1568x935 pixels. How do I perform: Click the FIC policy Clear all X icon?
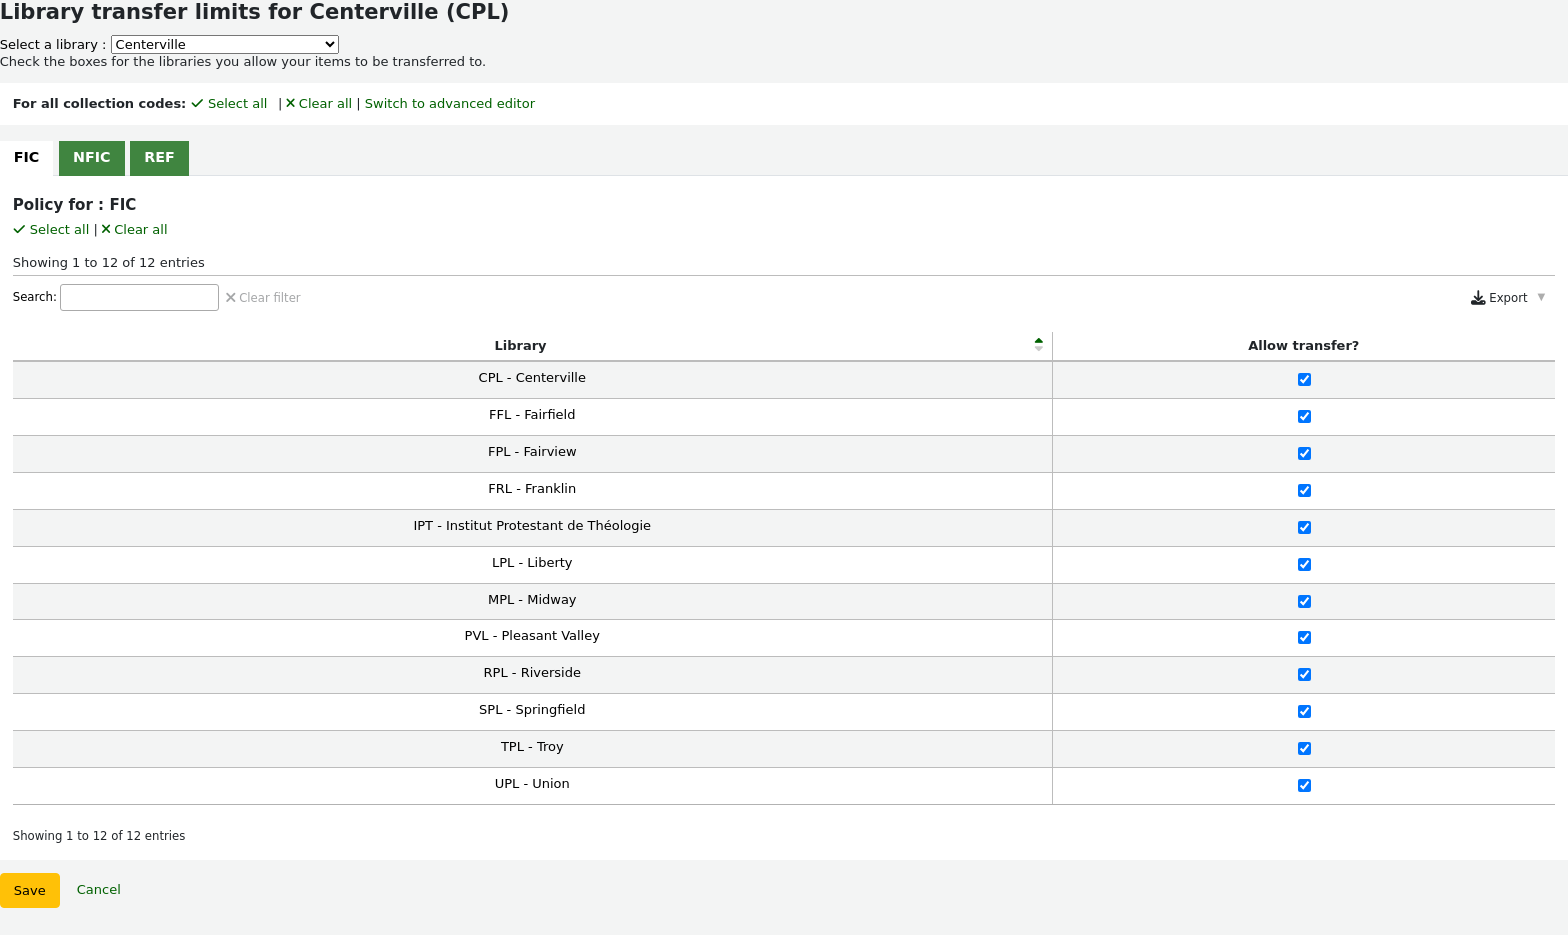[106, 230]
